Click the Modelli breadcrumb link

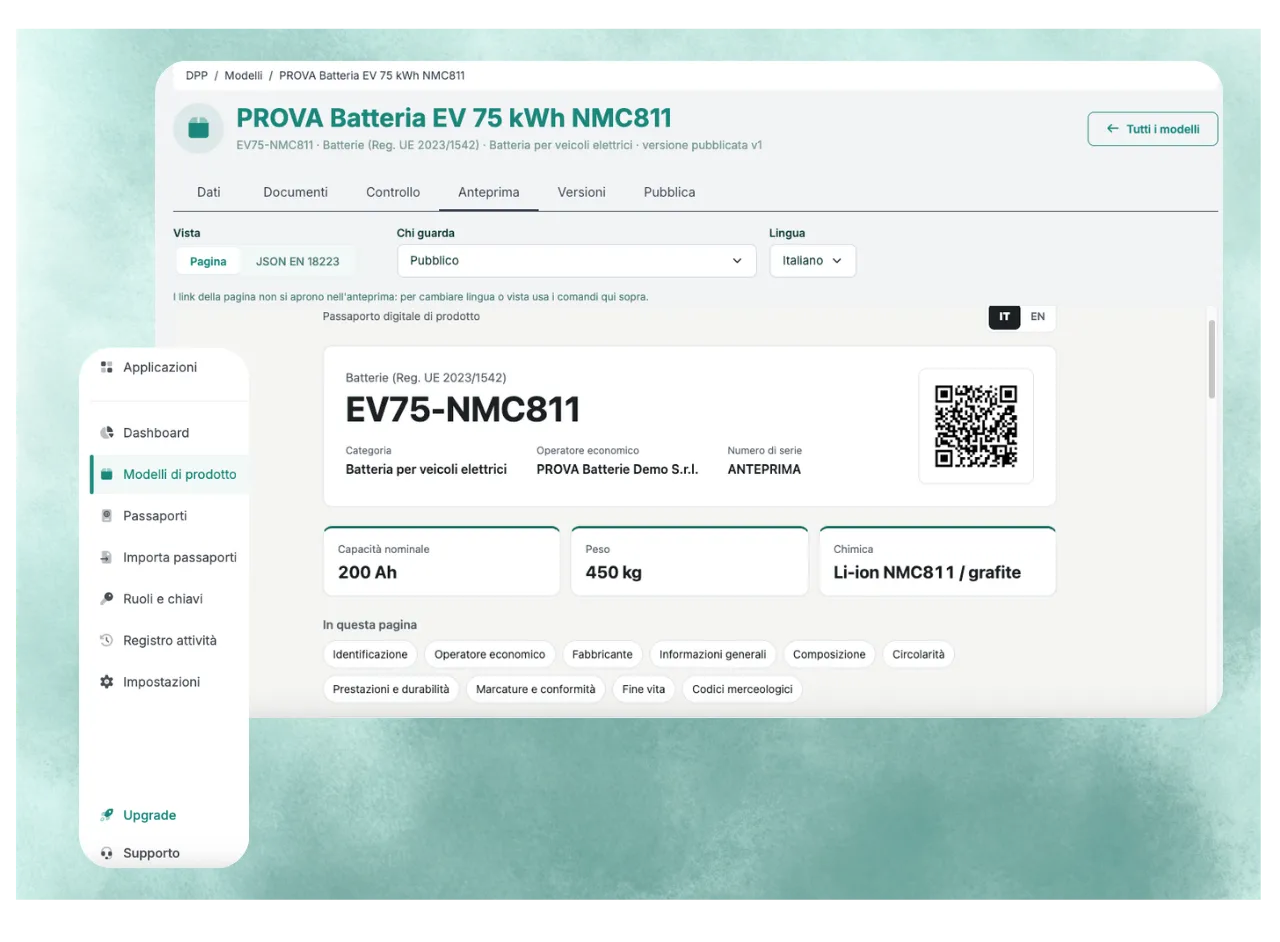pyautogui.click(x=244, y=75)
